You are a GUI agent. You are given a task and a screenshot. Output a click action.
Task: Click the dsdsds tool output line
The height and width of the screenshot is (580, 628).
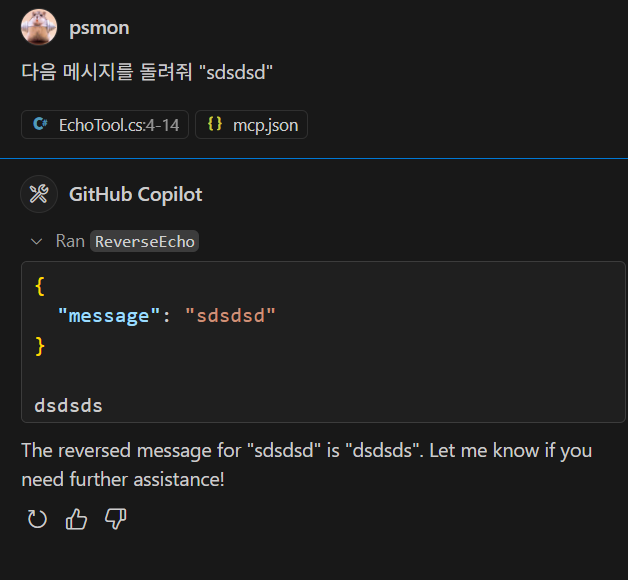pos(68,406)
